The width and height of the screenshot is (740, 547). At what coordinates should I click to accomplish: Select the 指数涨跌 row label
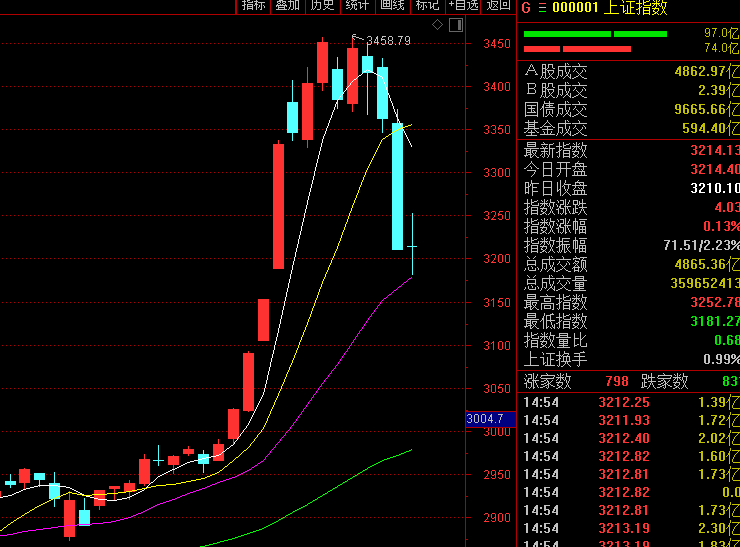click(556, 208)
